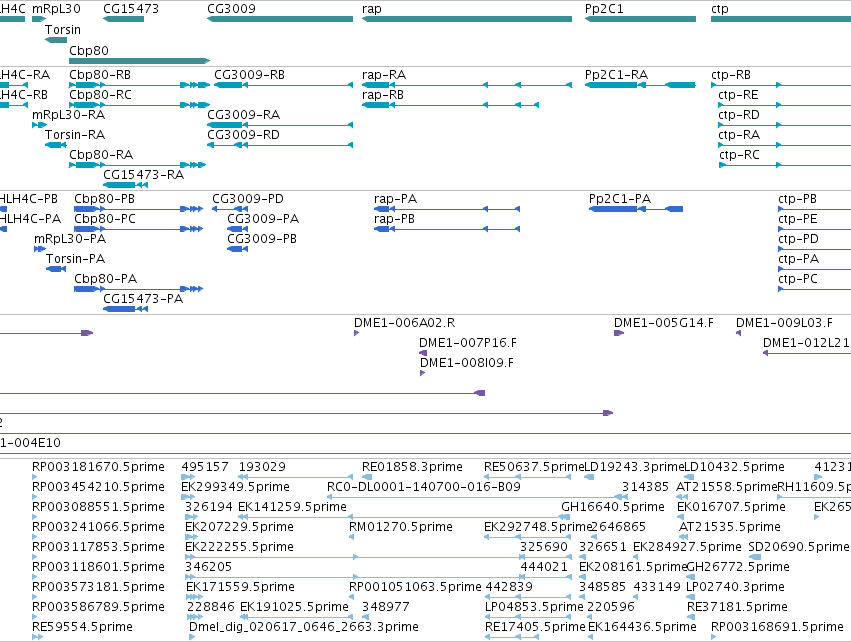Select transcript ctp-RC
The width and height of the screenshot is (851, 642).
(x=739, y=155)
